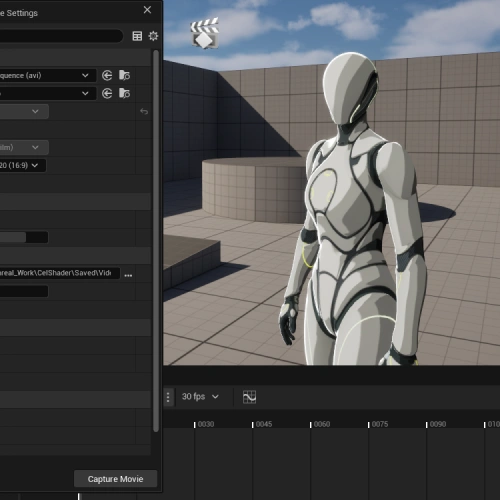Viewport: 500px width, 500px height.
Task: Click the Capture Movie button
Action: tap(115, 479)
